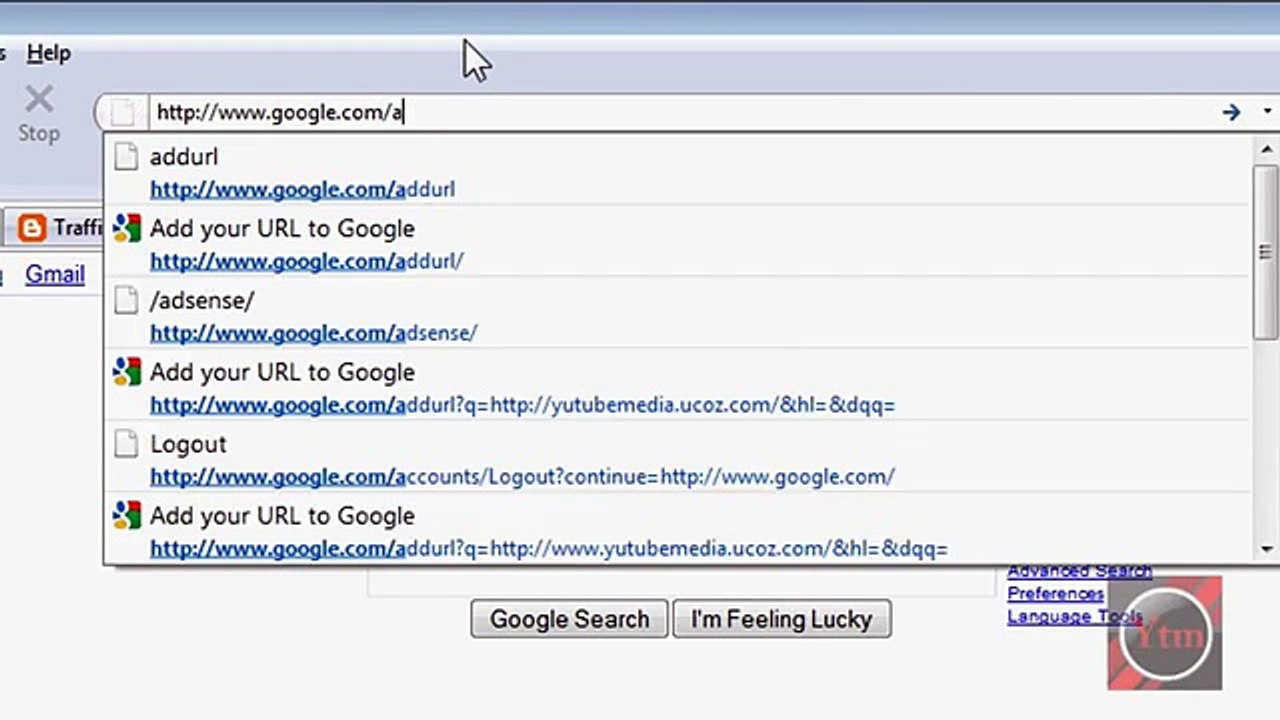Click the page icon beside the Logout suggestion
The width and height of the screenshot is (1280, 720).
(x=126, y=445)
